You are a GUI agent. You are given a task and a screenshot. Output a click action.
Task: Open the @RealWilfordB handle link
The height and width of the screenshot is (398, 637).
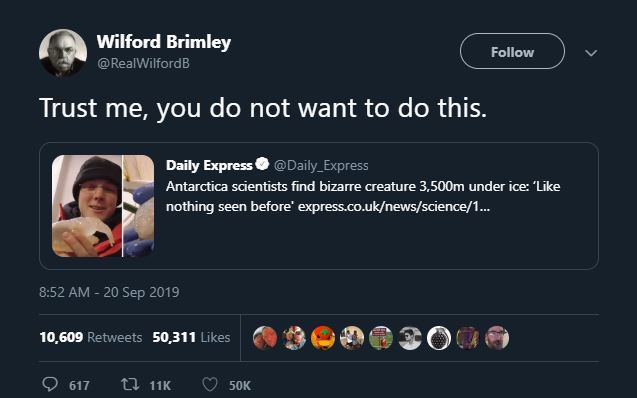(143, 63)
